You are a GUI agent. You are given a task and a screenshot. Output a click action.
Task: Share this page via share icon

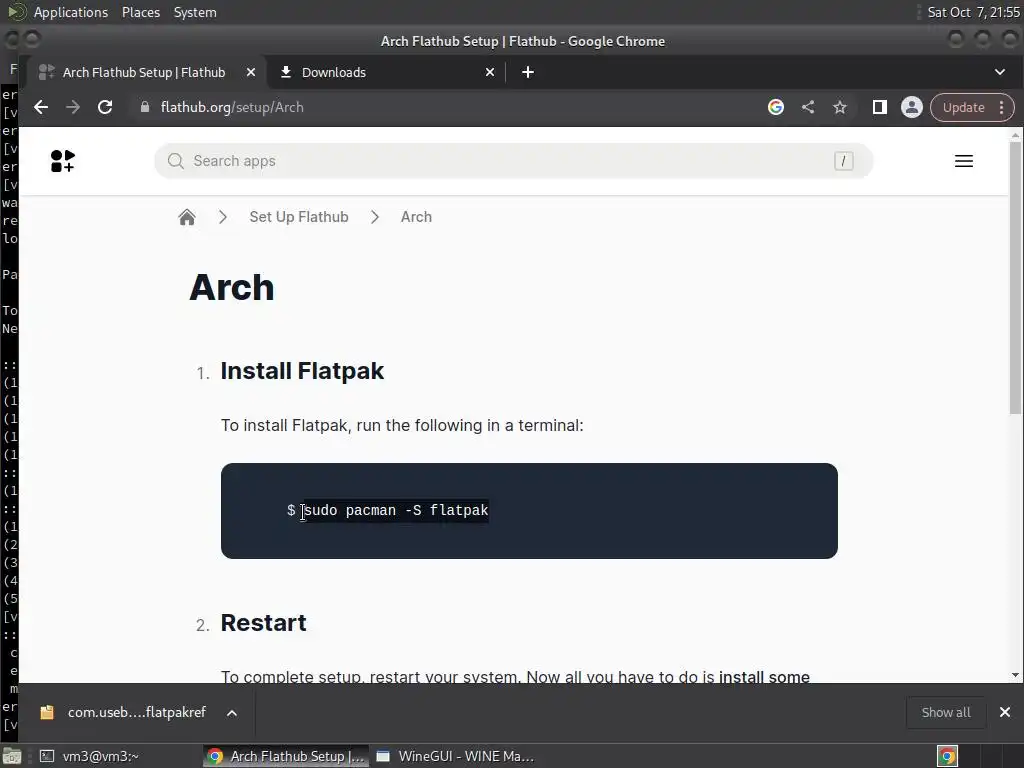[x=808, y=107]
